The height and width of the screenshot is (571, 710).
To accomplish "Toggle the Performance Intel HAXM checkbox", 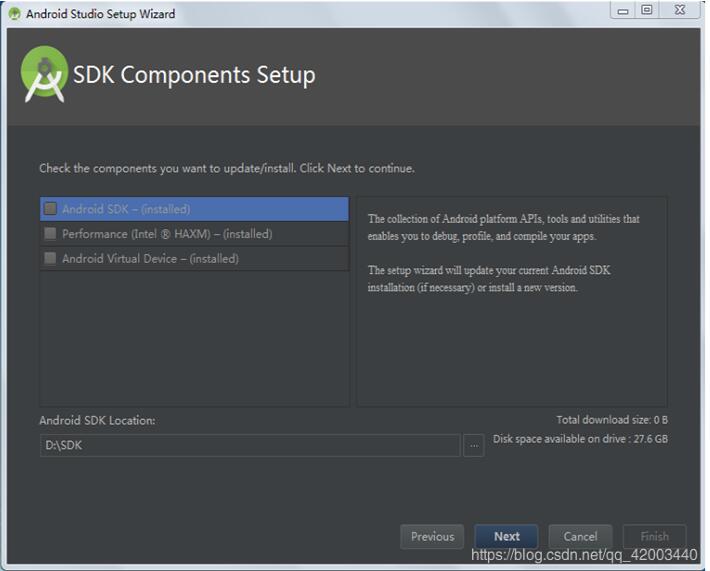I will click(50, 234).
